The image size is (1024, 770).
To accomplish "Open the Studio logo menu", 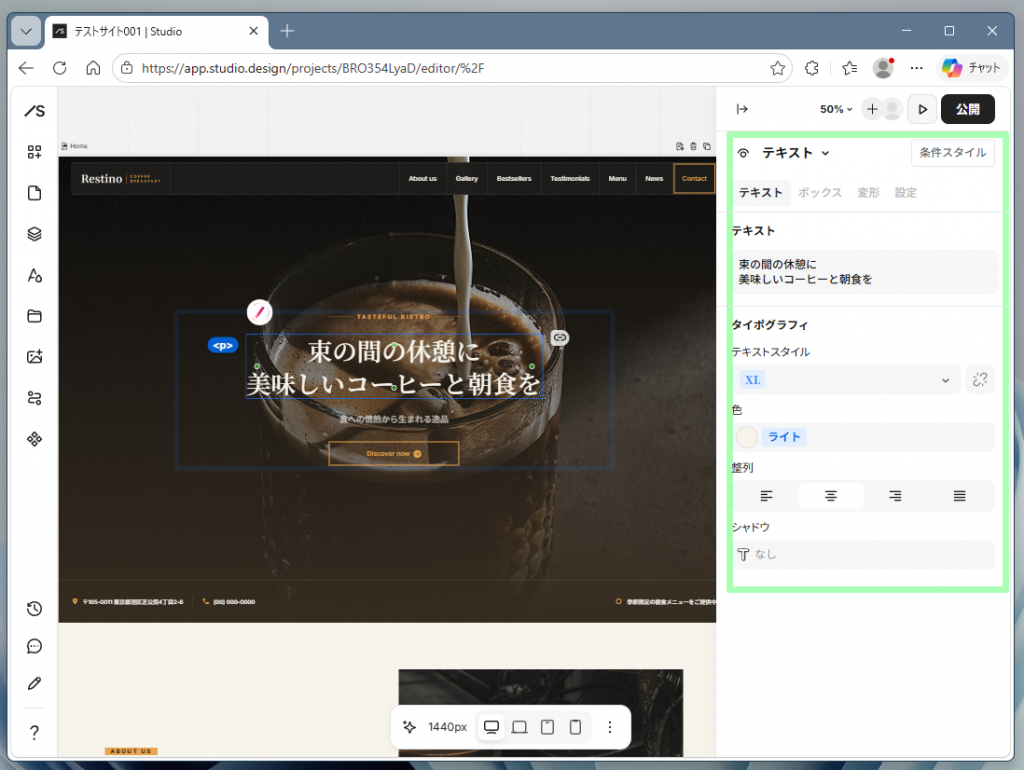I will [35, 111].
